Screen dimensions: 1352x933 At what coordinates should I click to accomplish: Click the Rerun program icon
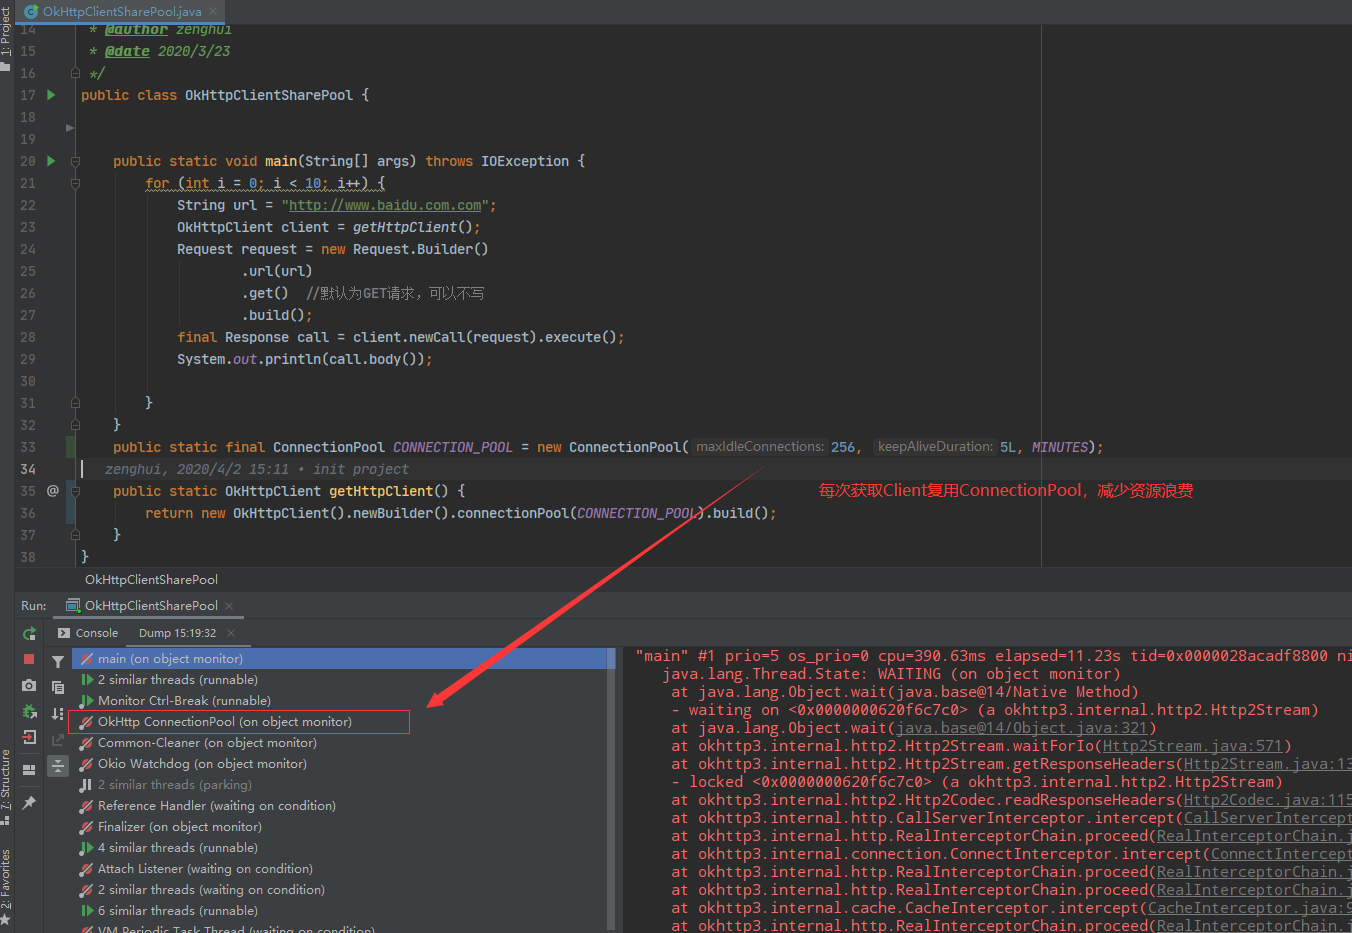(29, 633)
